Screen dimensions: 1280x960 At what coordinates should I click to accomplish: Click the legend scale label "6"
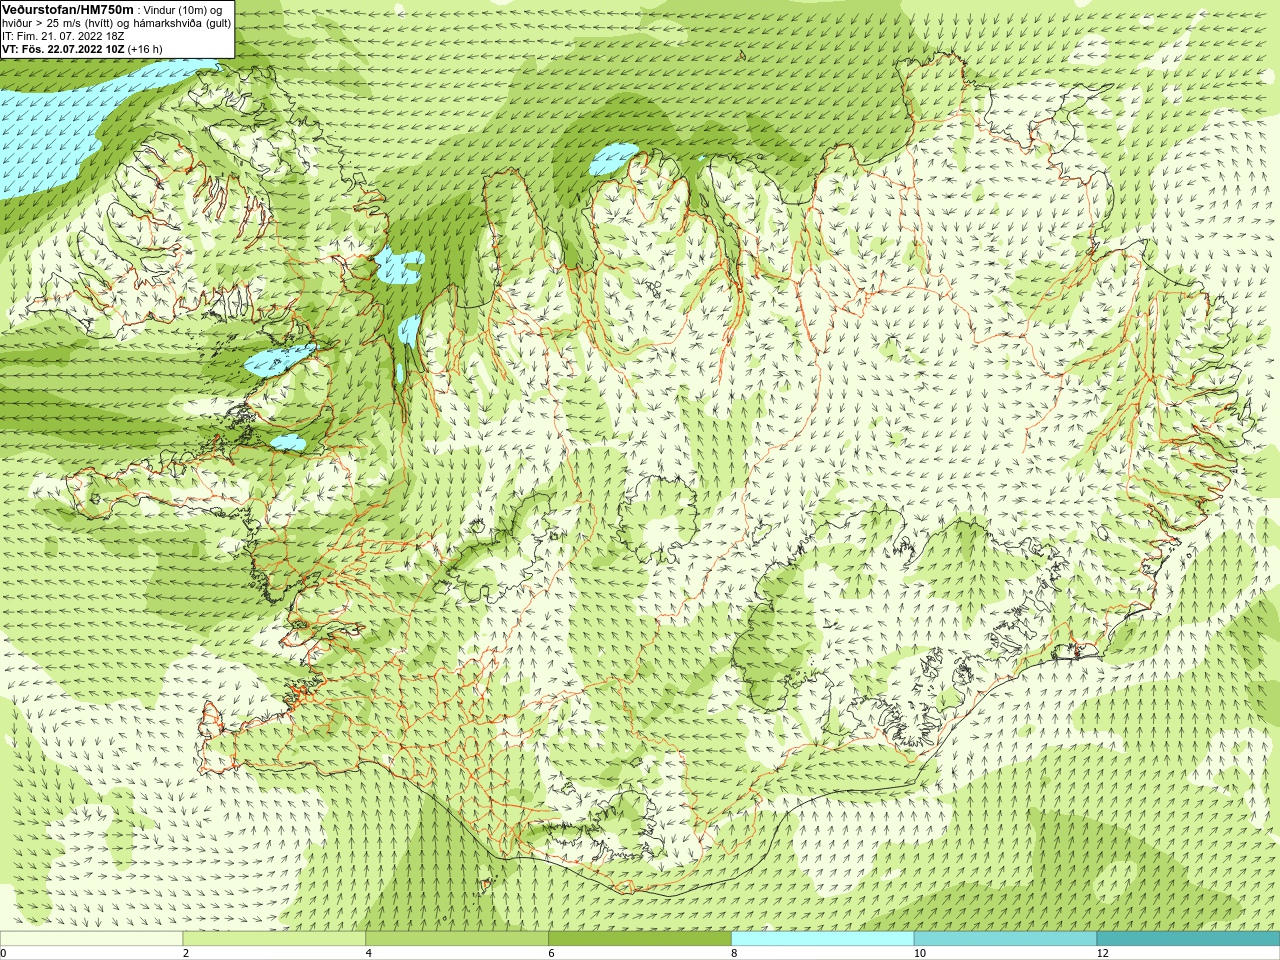(x=552, y=953)
